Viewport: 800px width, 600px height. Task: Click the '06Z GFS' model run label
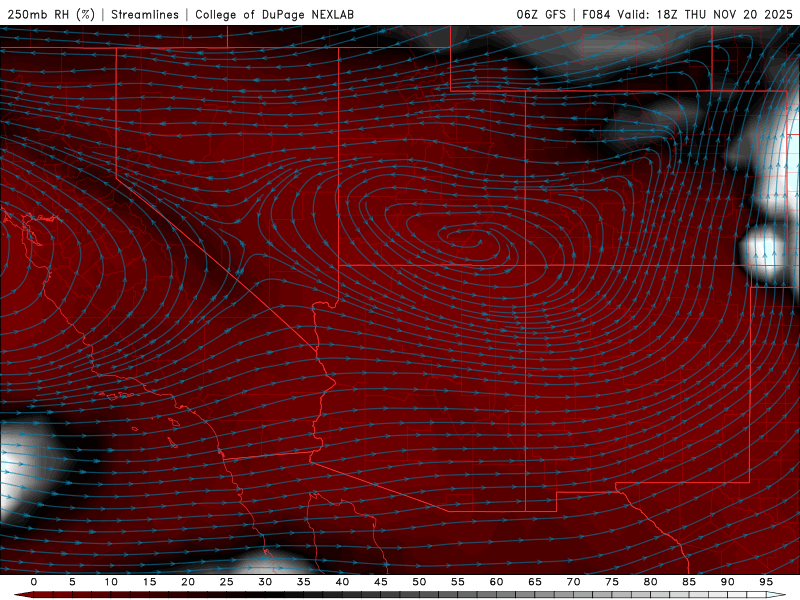click(541, 14)
